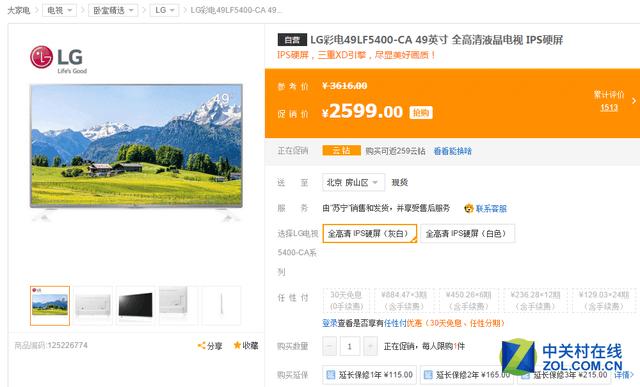Open the 大家电 breadcrumb link
Image resolution: width=640 pixels, height=387 pixels.
pos(19,10)
